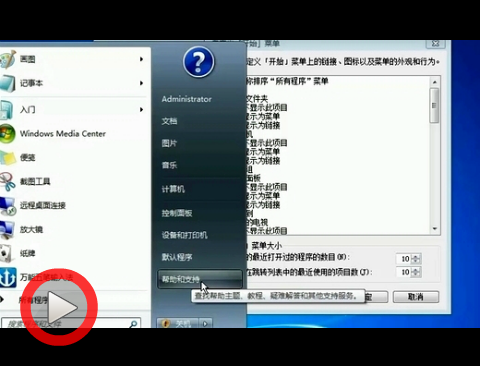Click the user picture question-mark icon

click(199, 62)
